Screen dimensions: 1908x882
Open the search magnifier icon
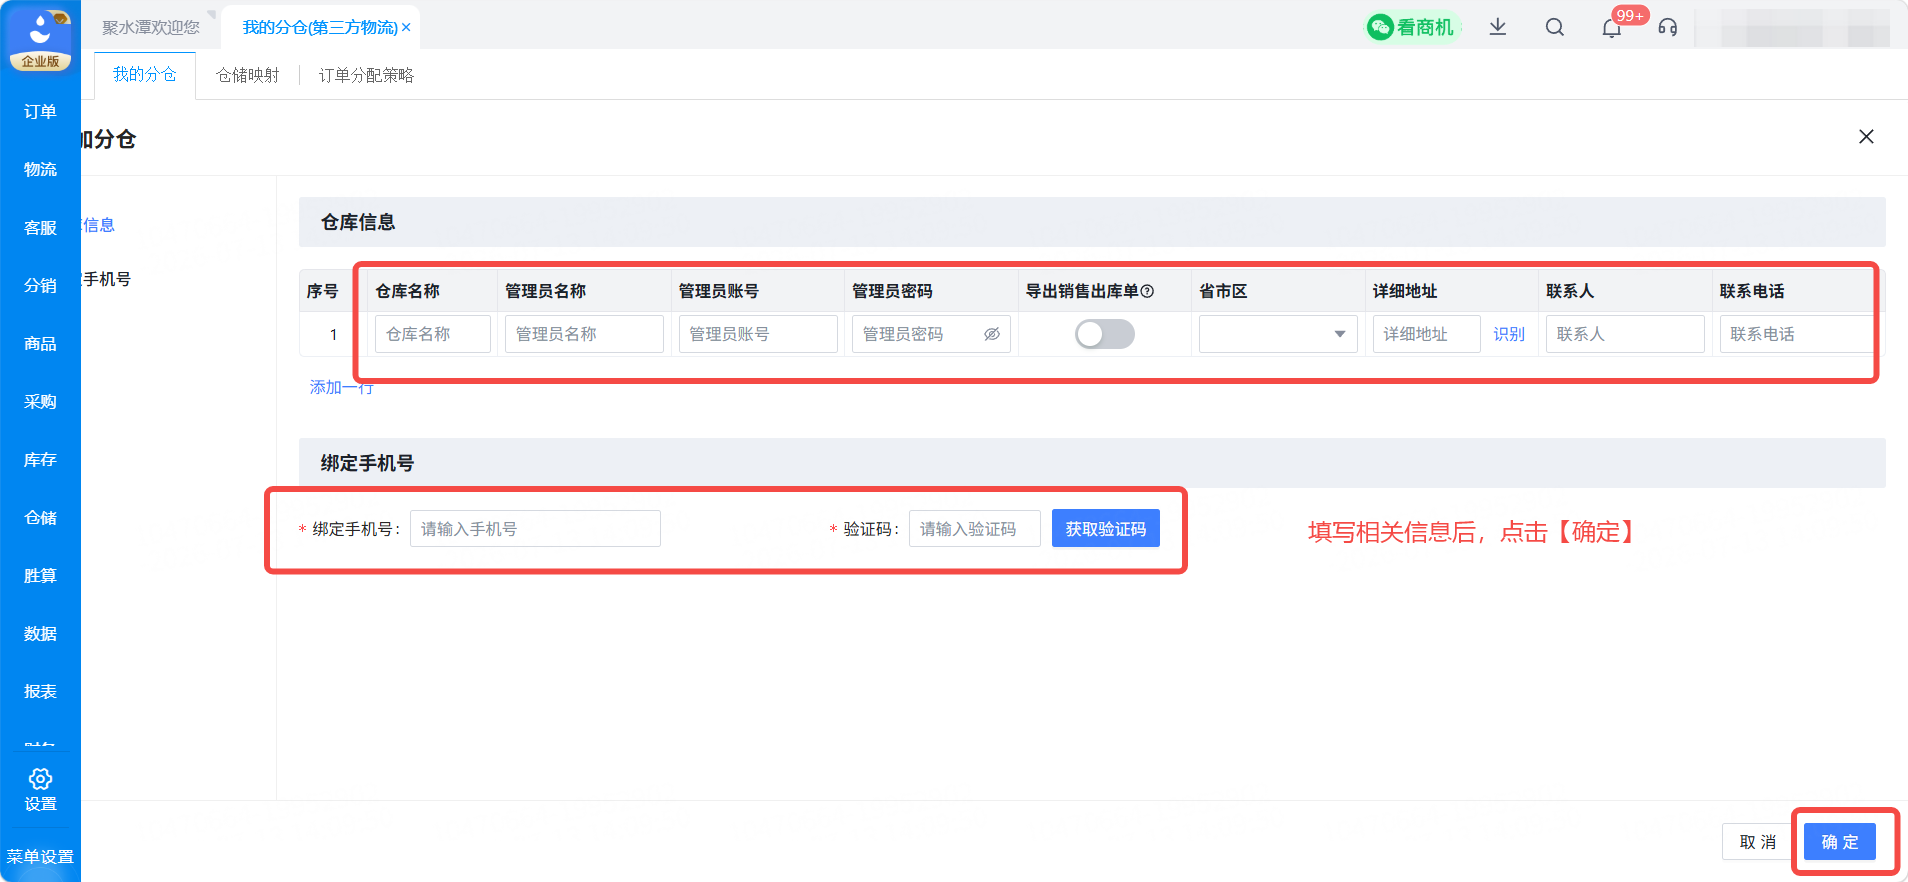click(1554, 27)
